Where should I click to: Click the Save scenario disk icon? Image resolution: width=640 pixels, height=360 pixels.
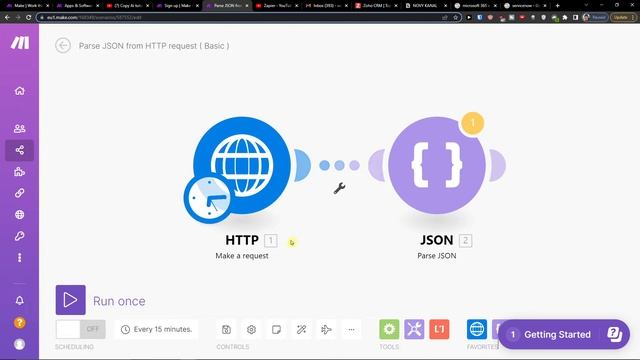tap(226, 329)
